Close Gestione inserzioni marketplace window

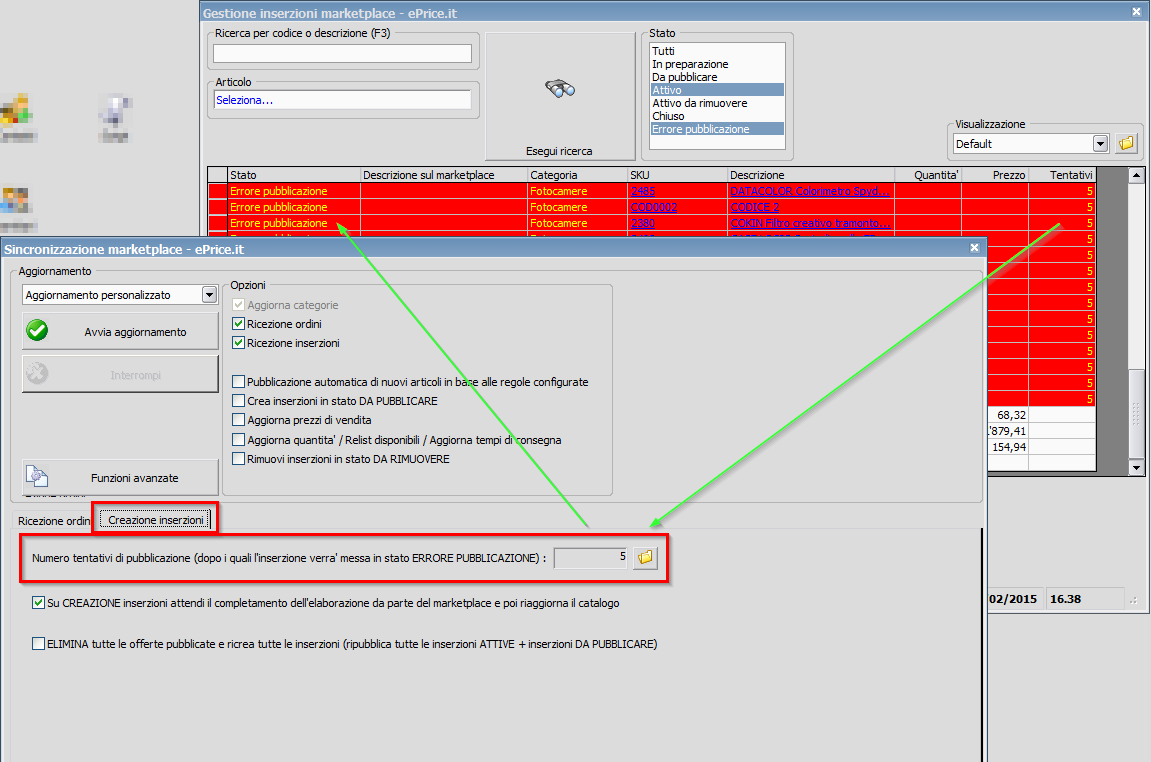[1136, 12]
